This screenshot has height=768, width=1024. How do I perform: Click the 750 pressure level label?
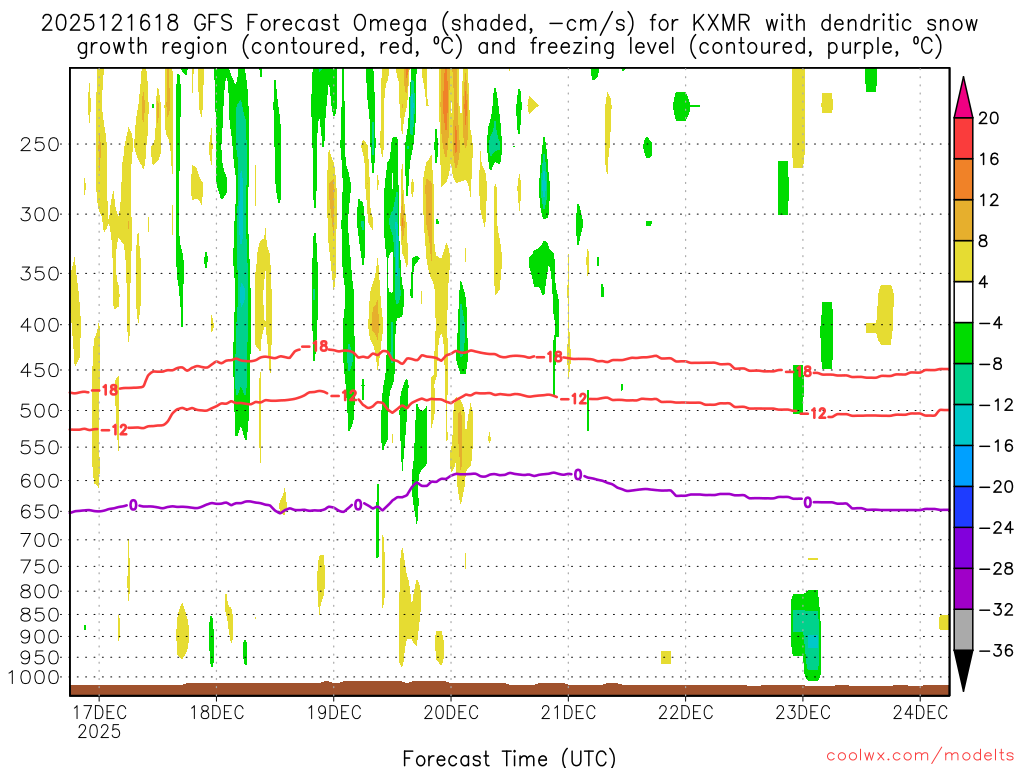pos(40,567)
